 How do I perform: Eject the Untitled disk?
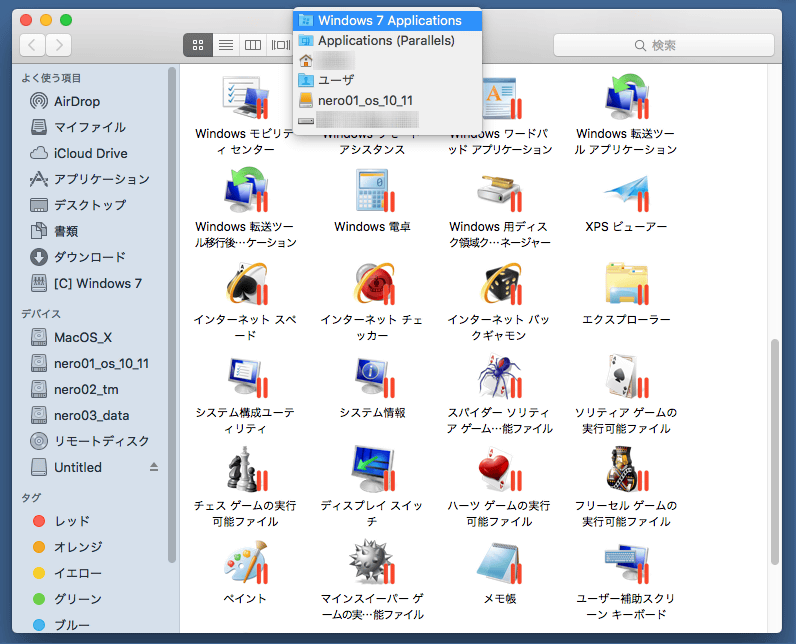tap(154, 467)
